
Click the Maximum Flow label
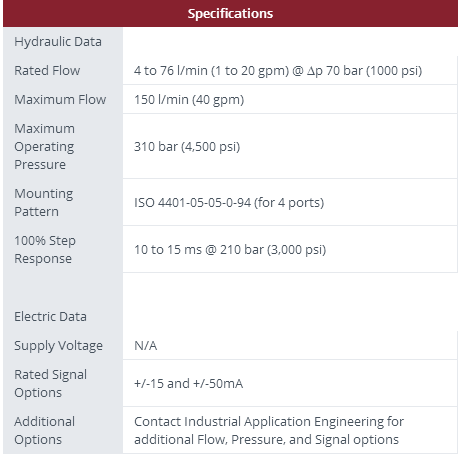[x=60, y=100]
